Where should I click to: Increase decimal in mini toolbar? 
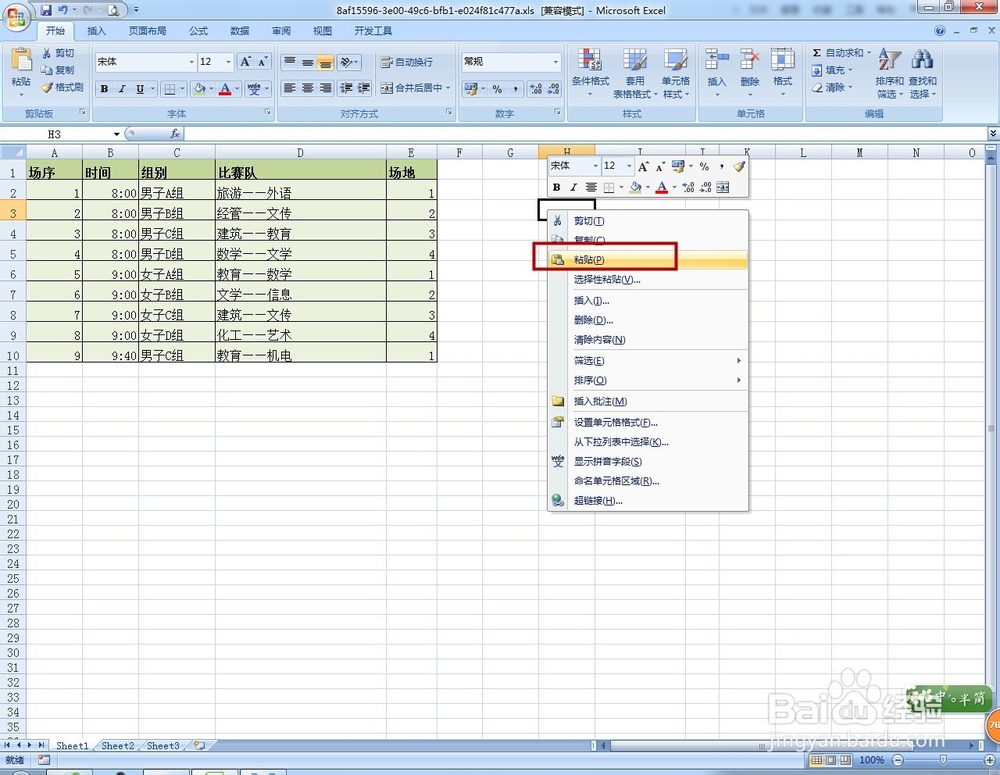click(x=688, y=187)
